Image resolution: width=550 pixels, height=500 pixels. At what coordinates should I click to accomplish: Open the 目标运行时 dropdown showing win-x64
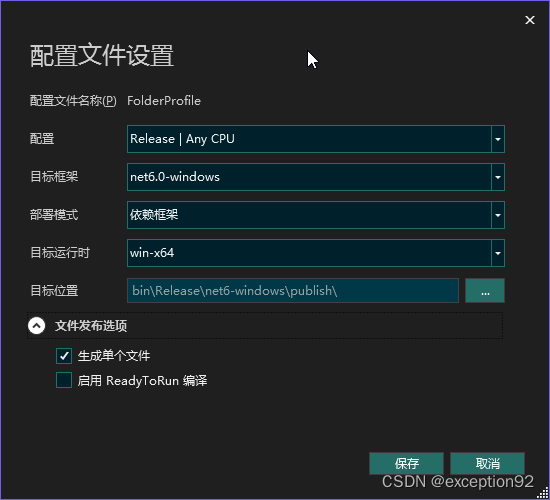click(316, 253)
